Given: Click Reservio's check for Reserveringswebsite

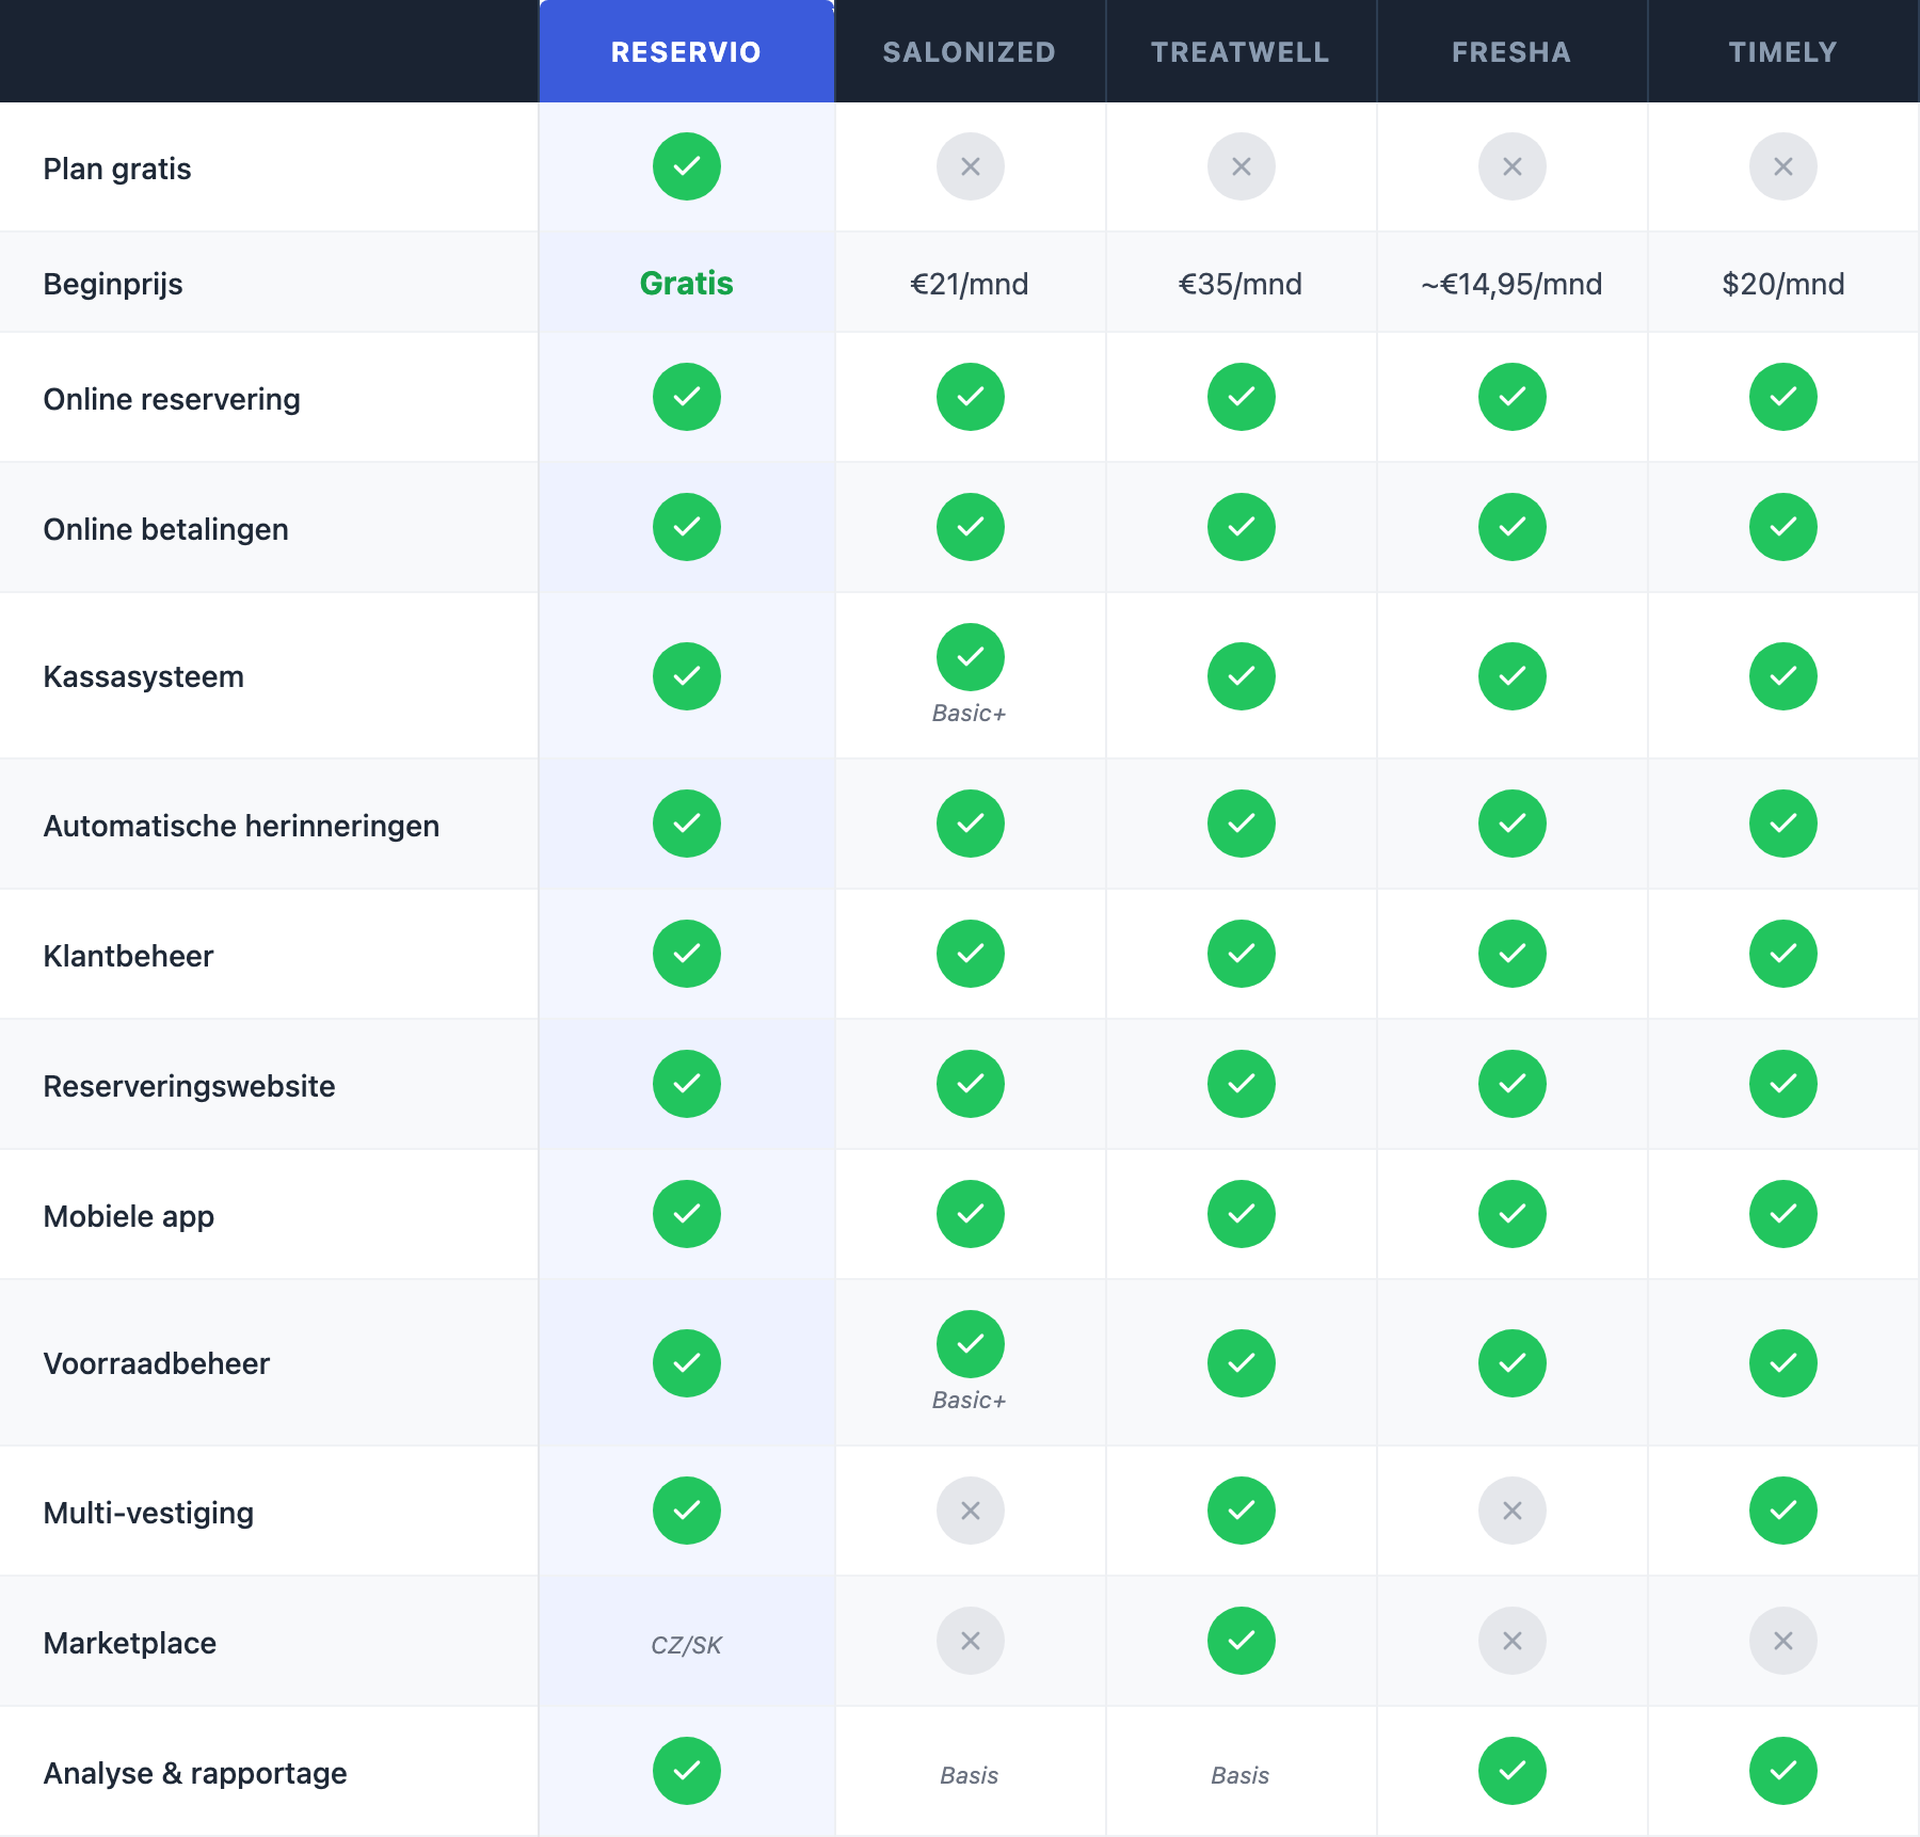Looking at the screenshot, I should 687,1083.
